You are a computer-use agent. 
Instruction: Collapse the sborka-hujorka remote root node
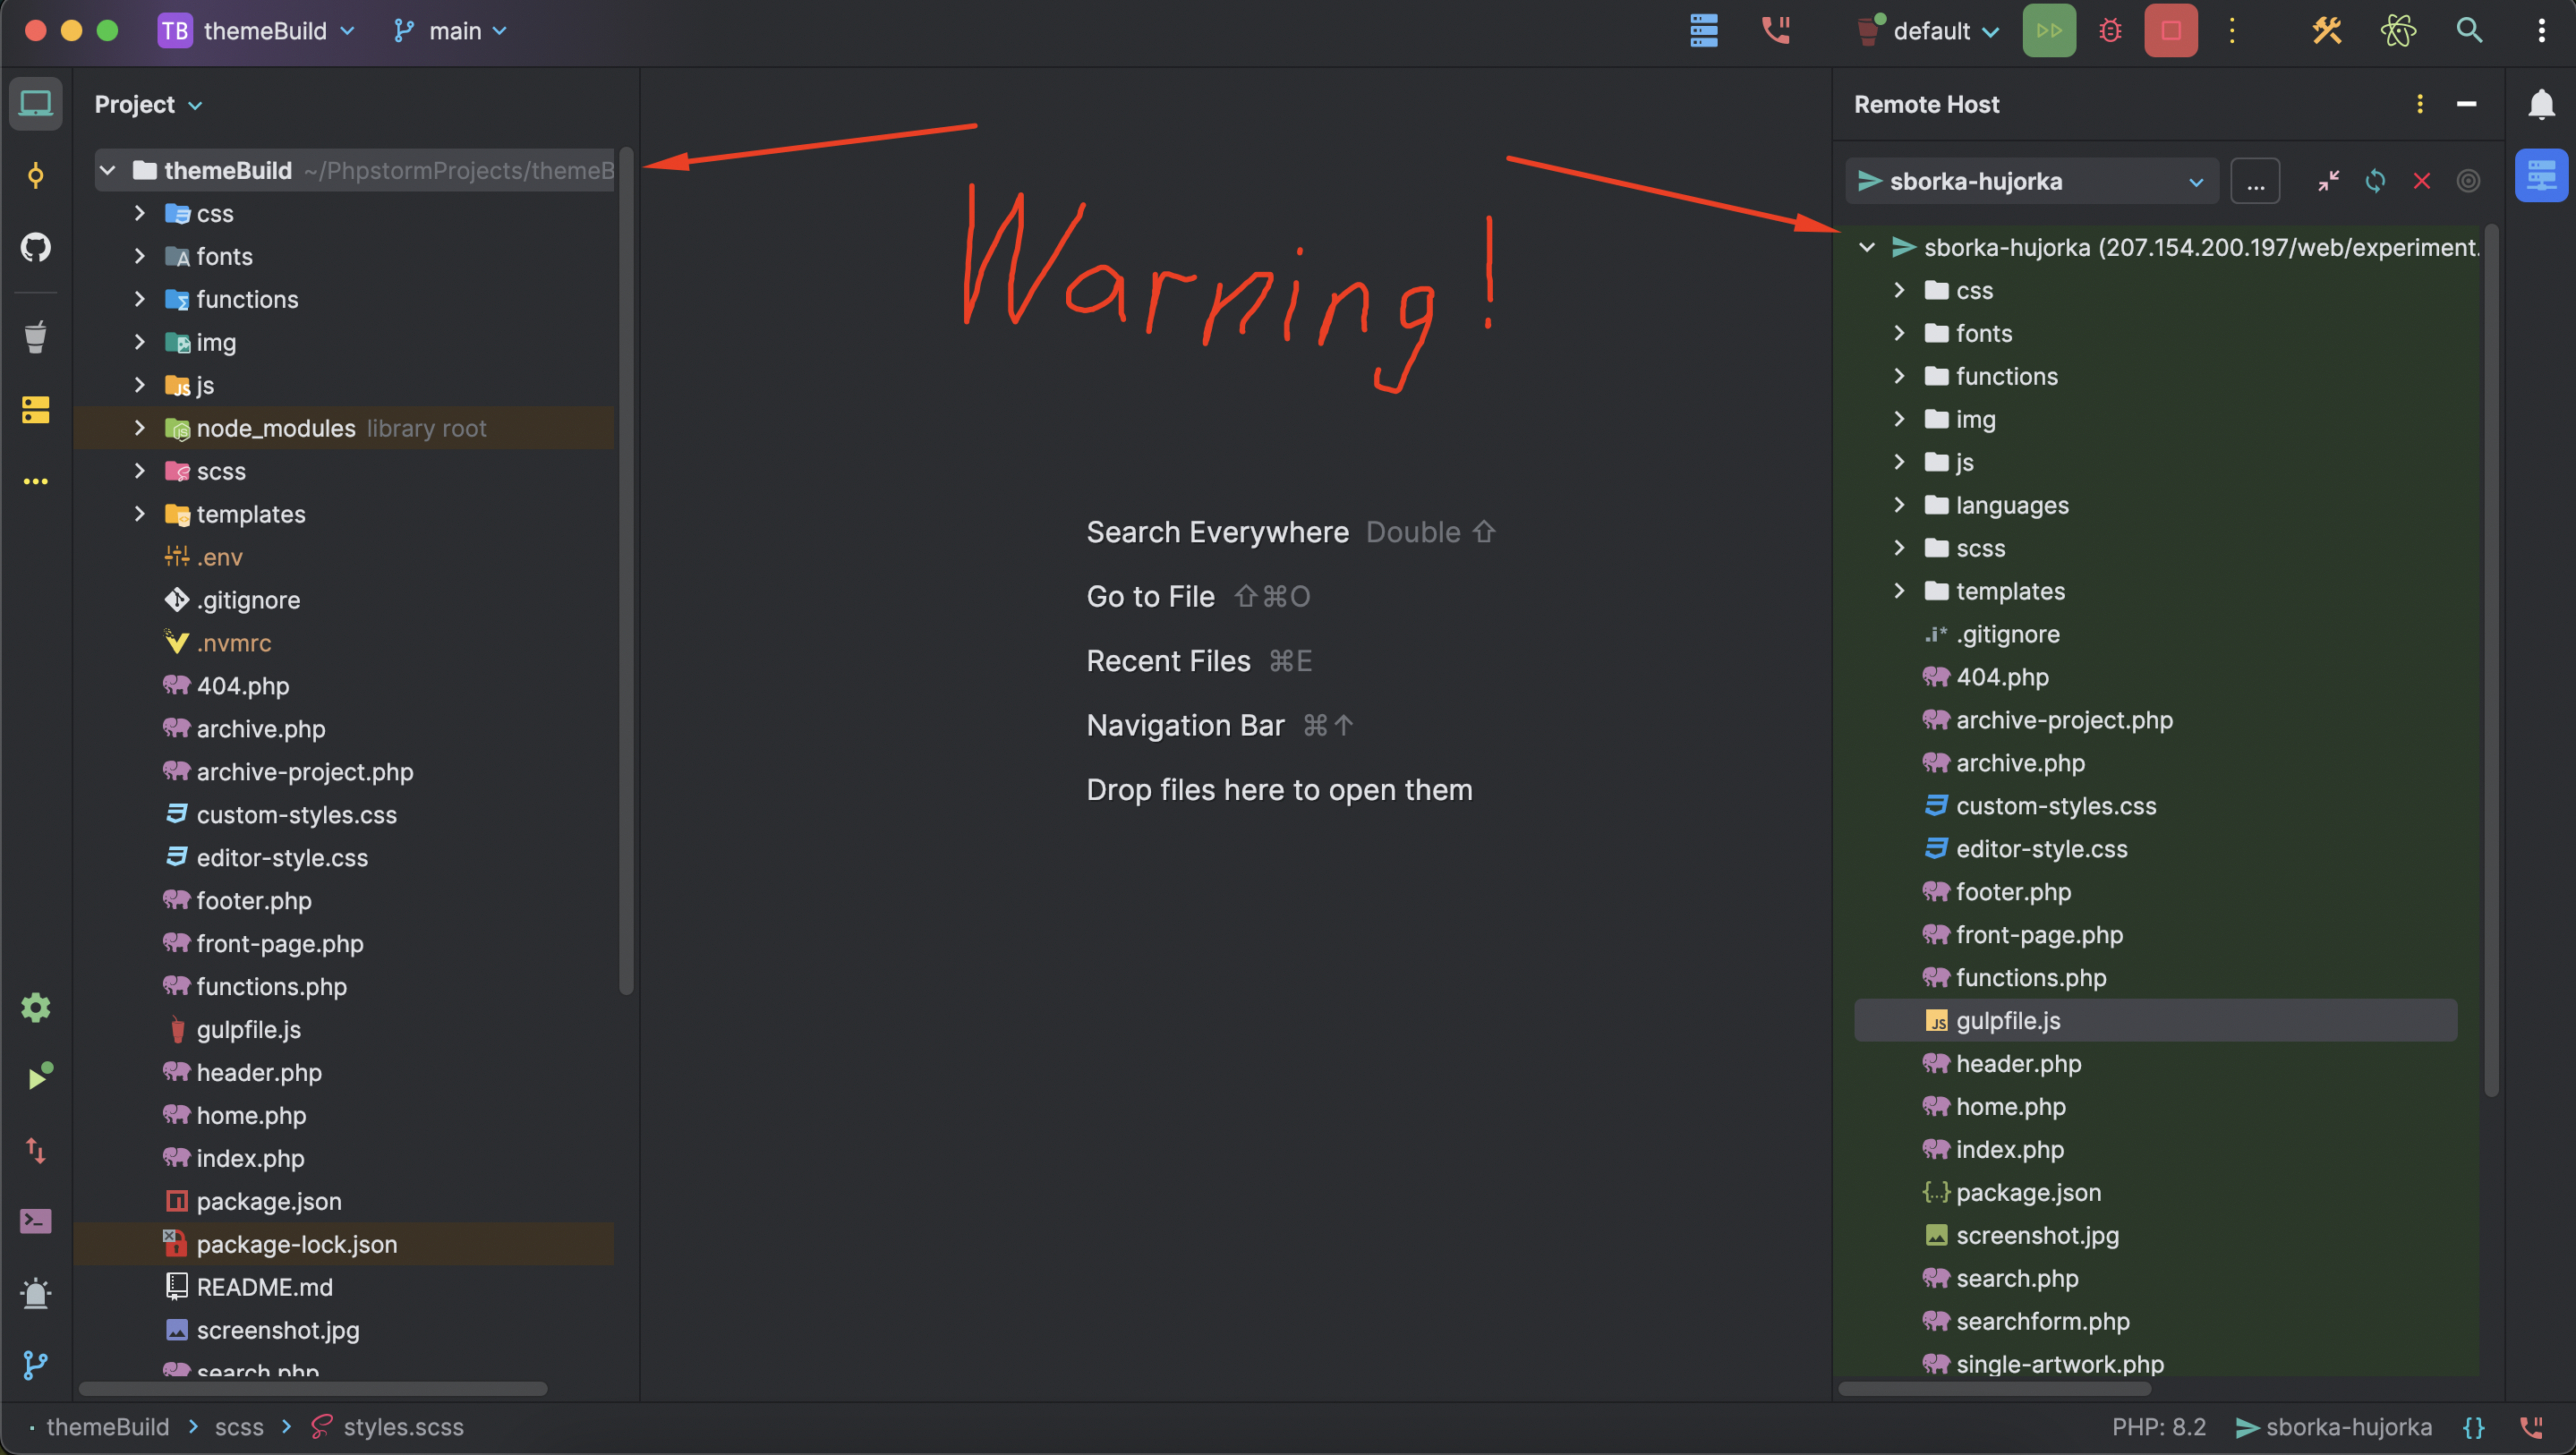[x=1866, y=247]
